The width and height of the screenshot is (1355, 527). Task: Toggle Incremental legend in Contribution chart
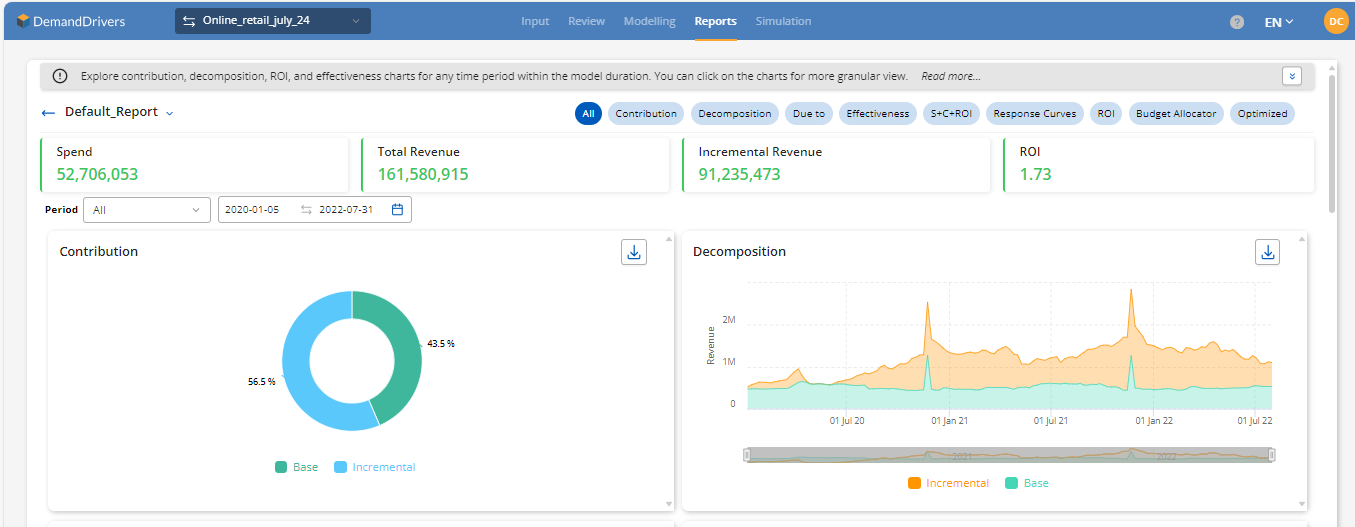point(374,467)
